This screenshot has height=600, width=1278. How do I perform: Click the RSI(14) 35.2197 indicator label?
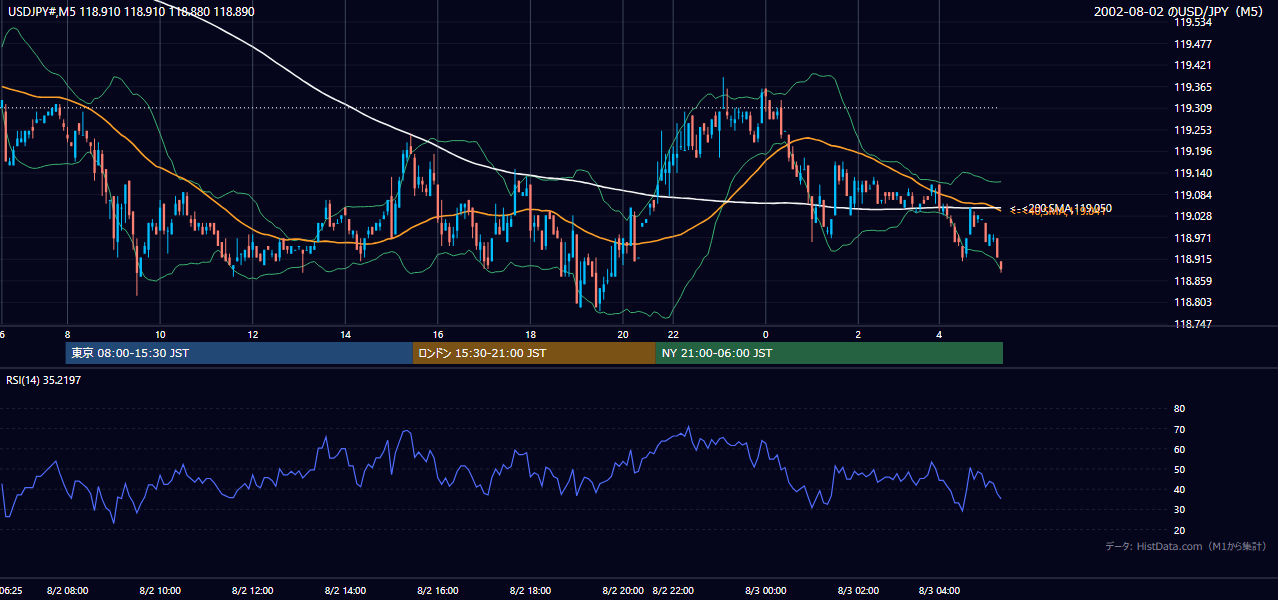coord(45,380)
